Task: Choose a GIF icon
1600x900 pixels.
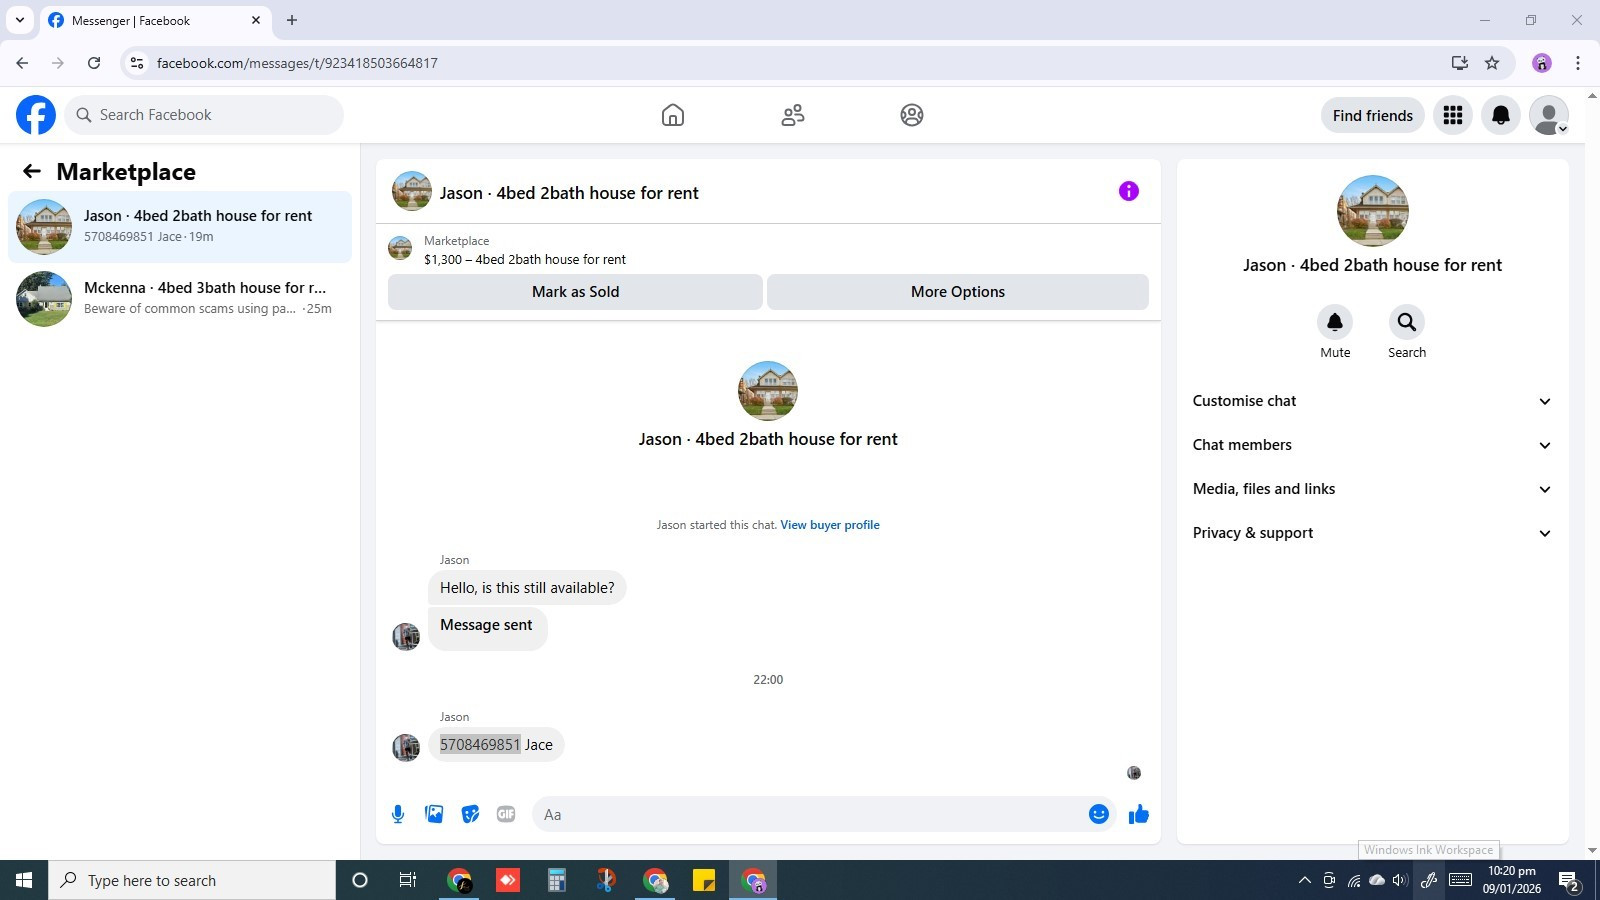Action: click(506, 814)
